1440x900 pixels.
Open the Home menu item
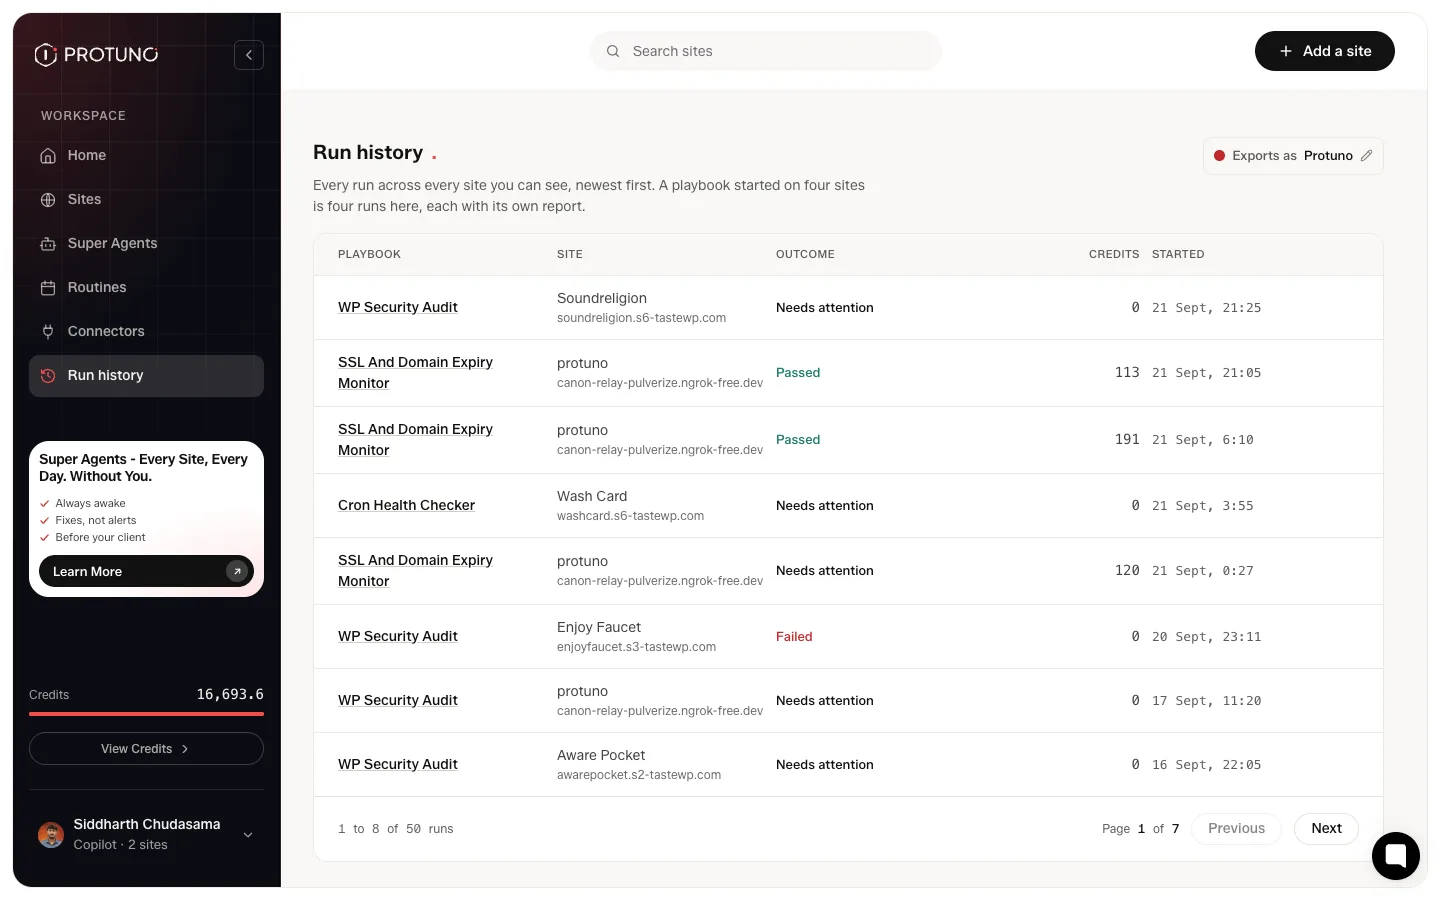click(x=146, y=156)
